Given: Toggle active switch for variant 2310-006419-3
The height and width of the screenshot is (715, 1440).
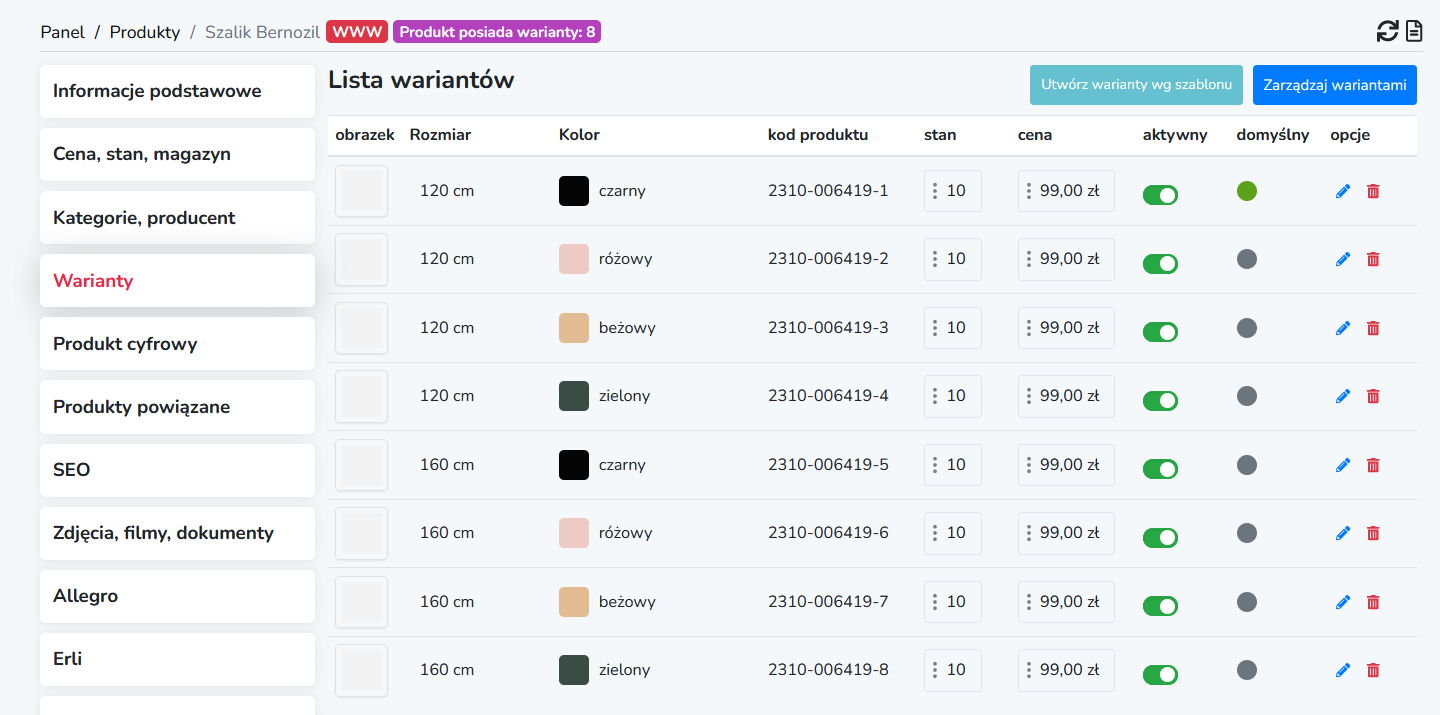Looking at the screenshot, I should point(1160,332).
